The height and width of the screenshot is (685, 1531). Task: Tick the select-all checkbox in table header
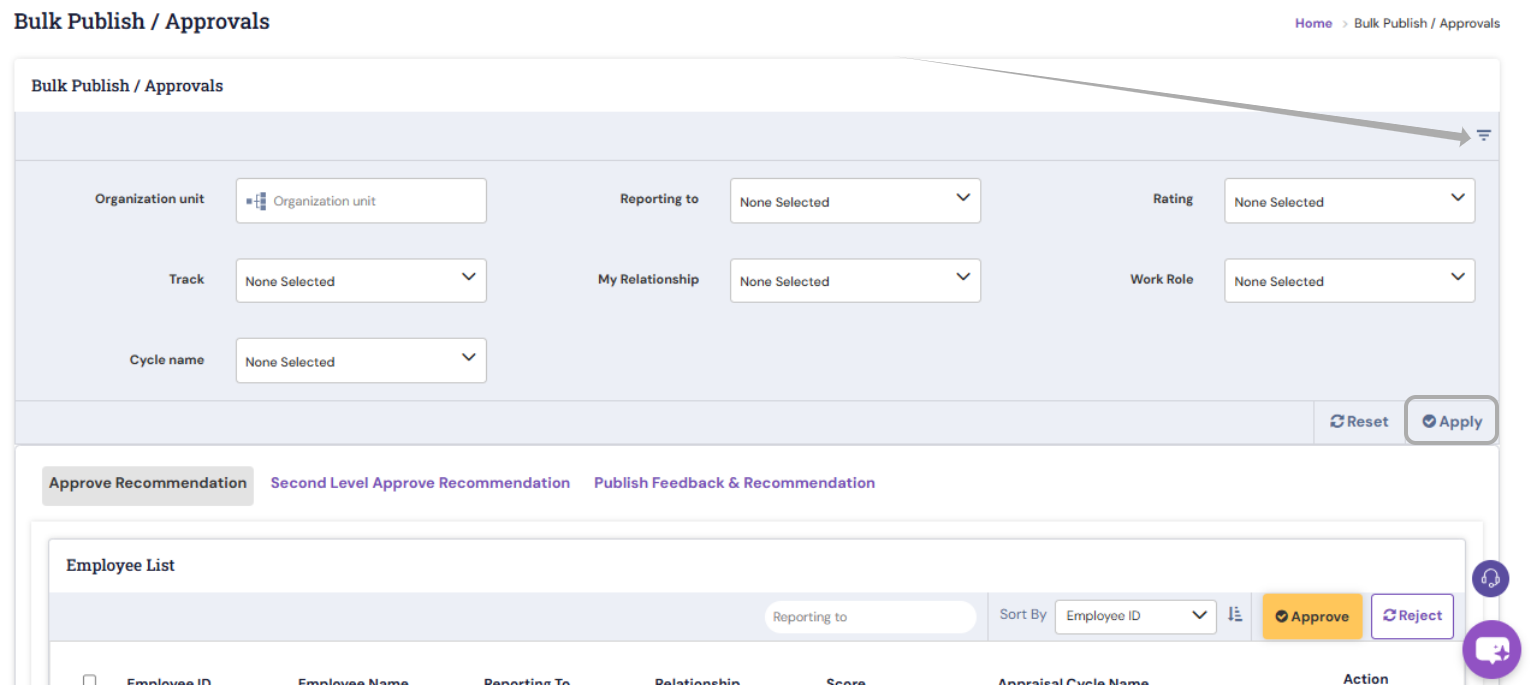point(89,680)
